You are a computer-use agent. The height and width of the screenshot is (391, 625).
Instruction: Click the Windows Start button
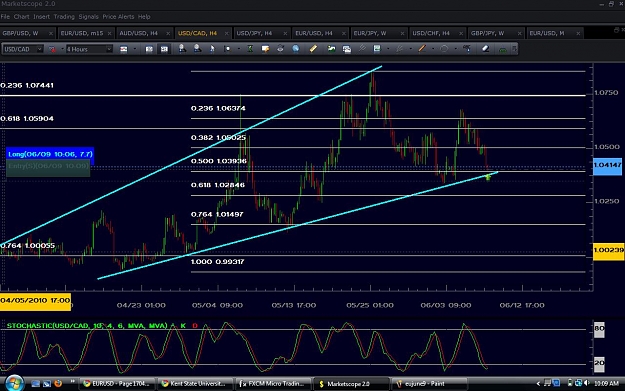(14, 383)
